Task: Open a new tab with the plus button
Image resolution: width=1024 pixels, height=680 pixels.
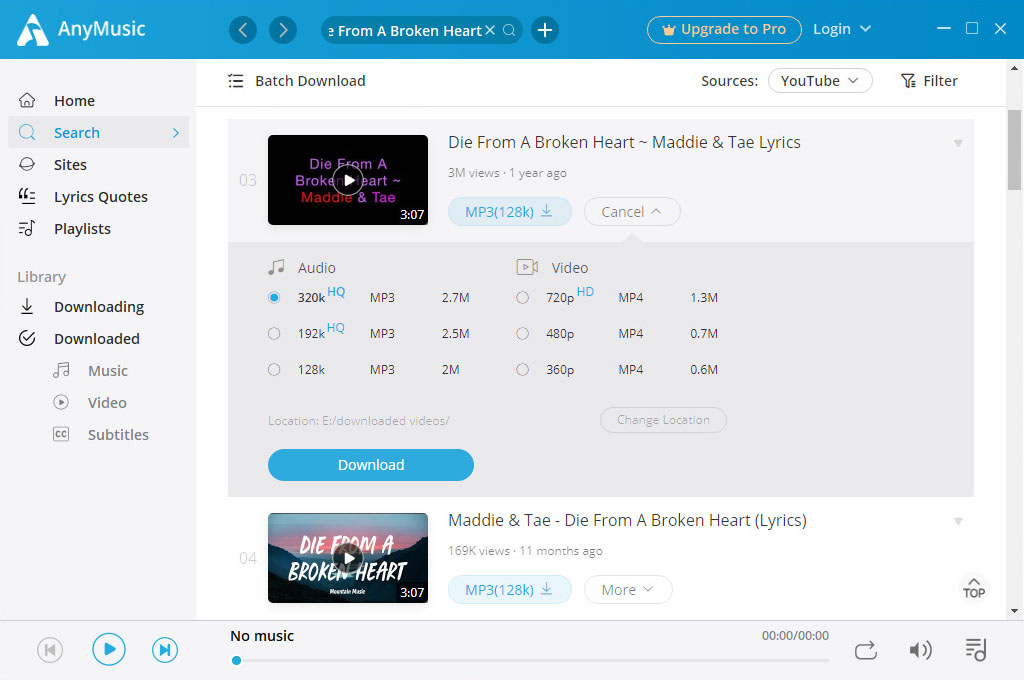Action: [545, 30]
